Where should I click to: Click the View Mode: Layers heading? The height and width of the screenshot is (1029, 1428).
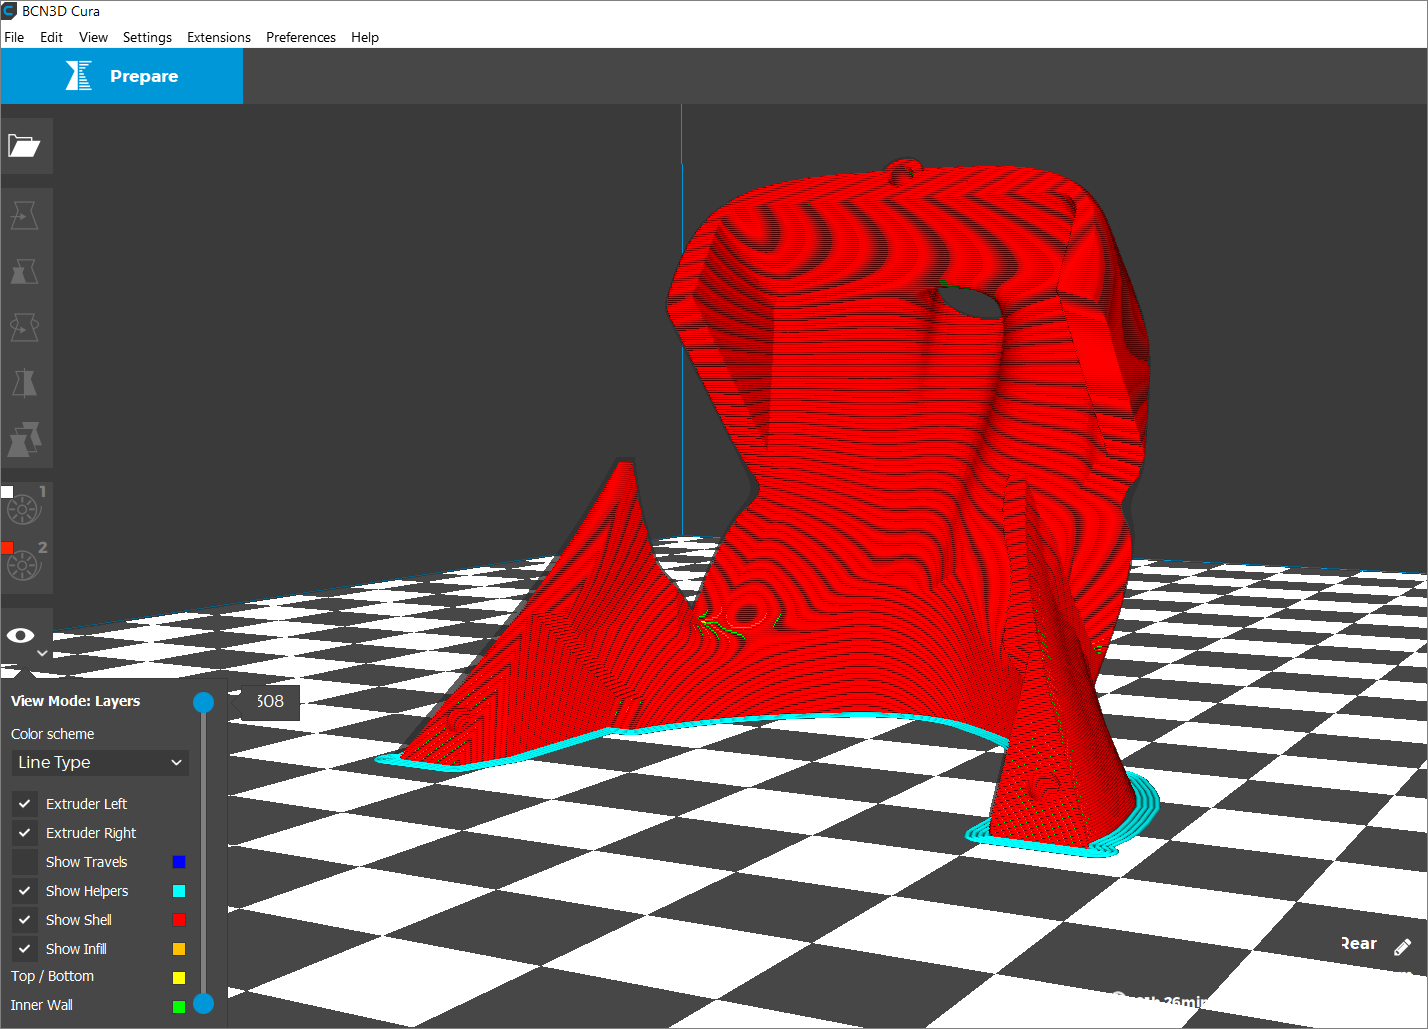click(x=76, y=701)
